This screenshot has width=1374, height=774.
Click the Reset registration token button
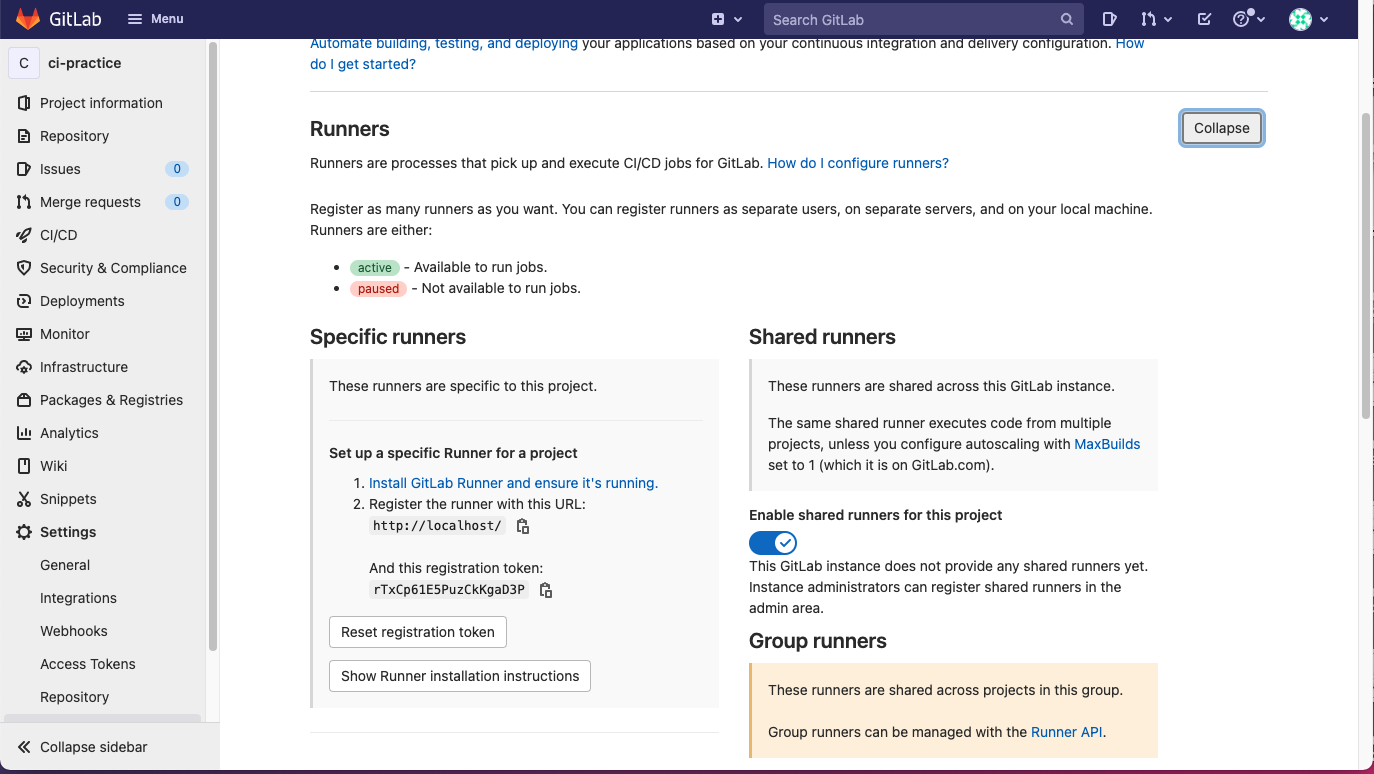point(417,632)
